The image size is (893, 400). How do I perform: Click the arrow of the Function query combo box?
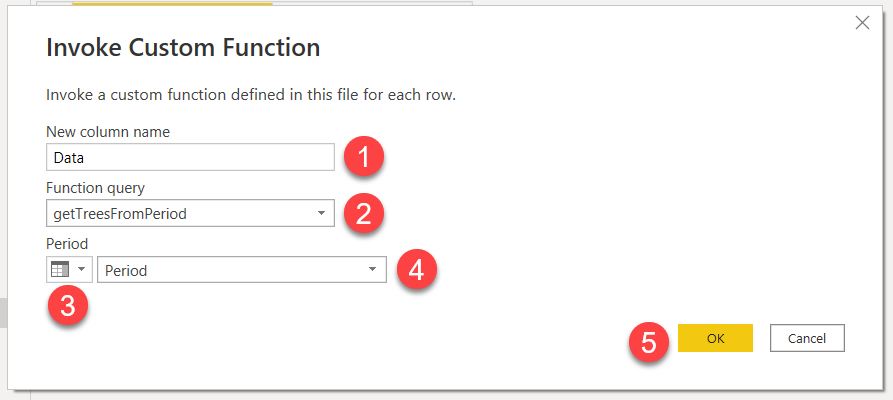pos(321,213)
